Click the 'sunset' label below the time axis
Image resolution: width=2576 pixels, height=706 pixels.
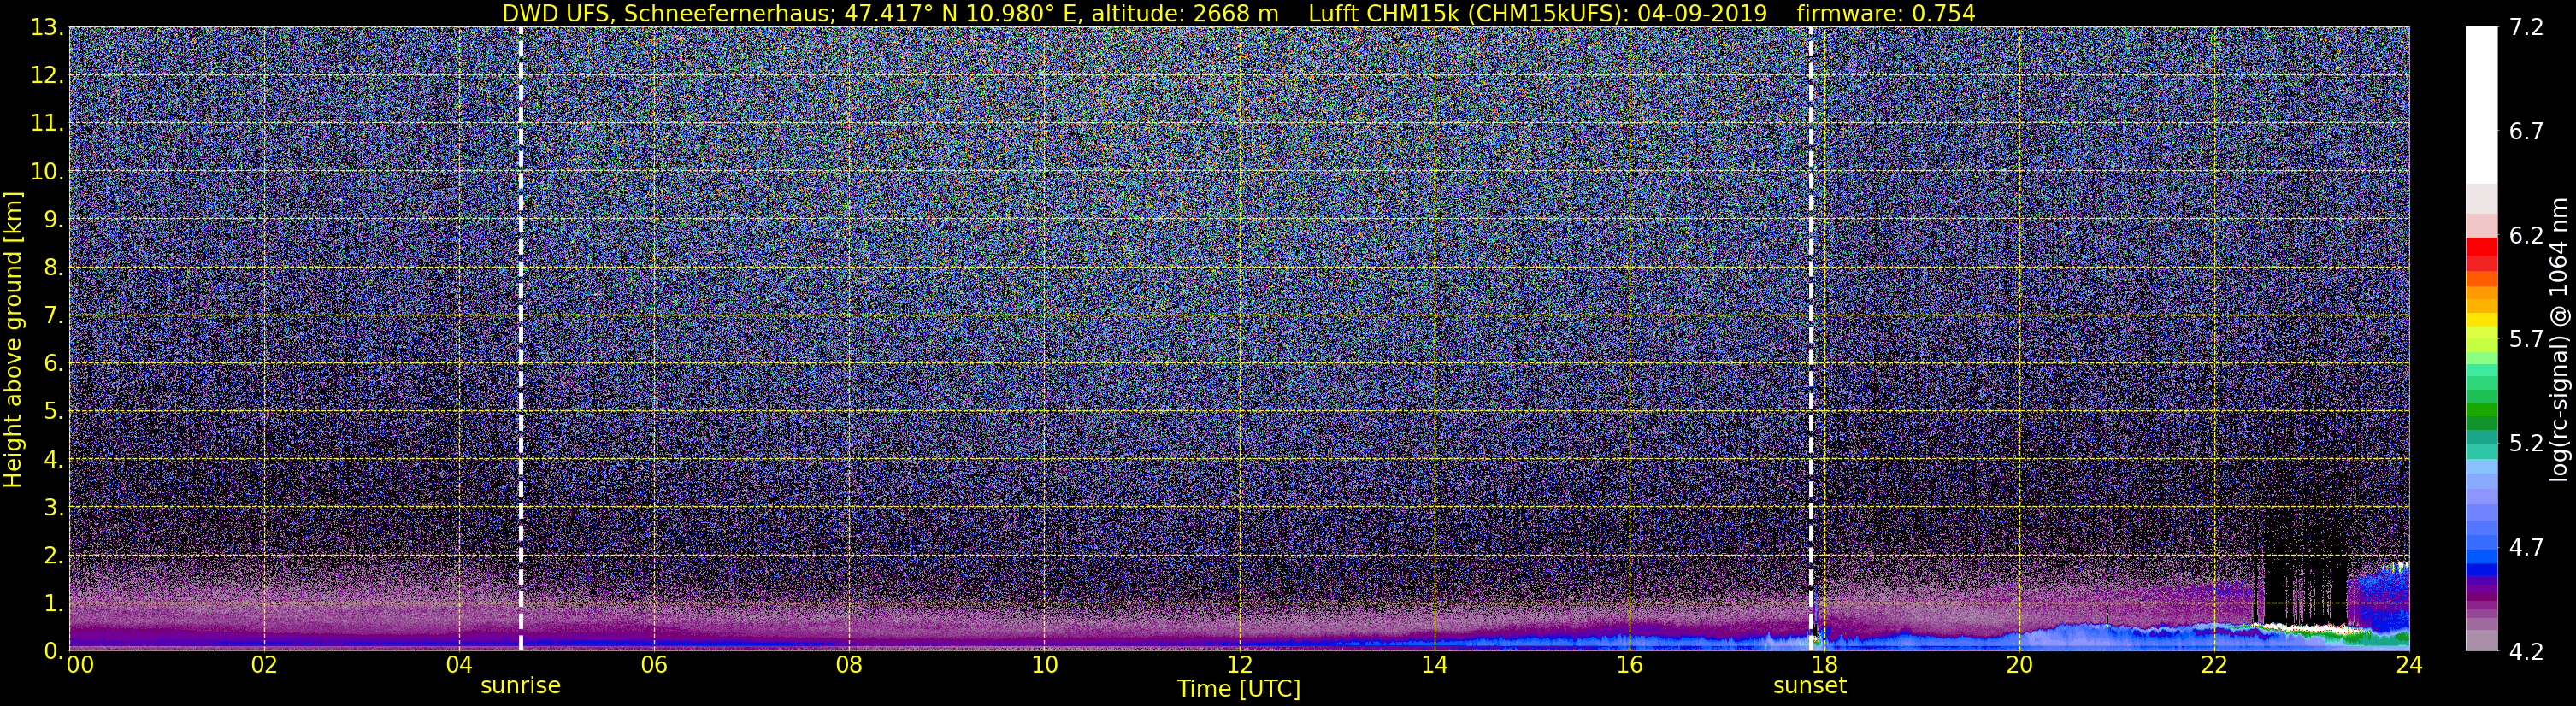tap(1809, 686)
